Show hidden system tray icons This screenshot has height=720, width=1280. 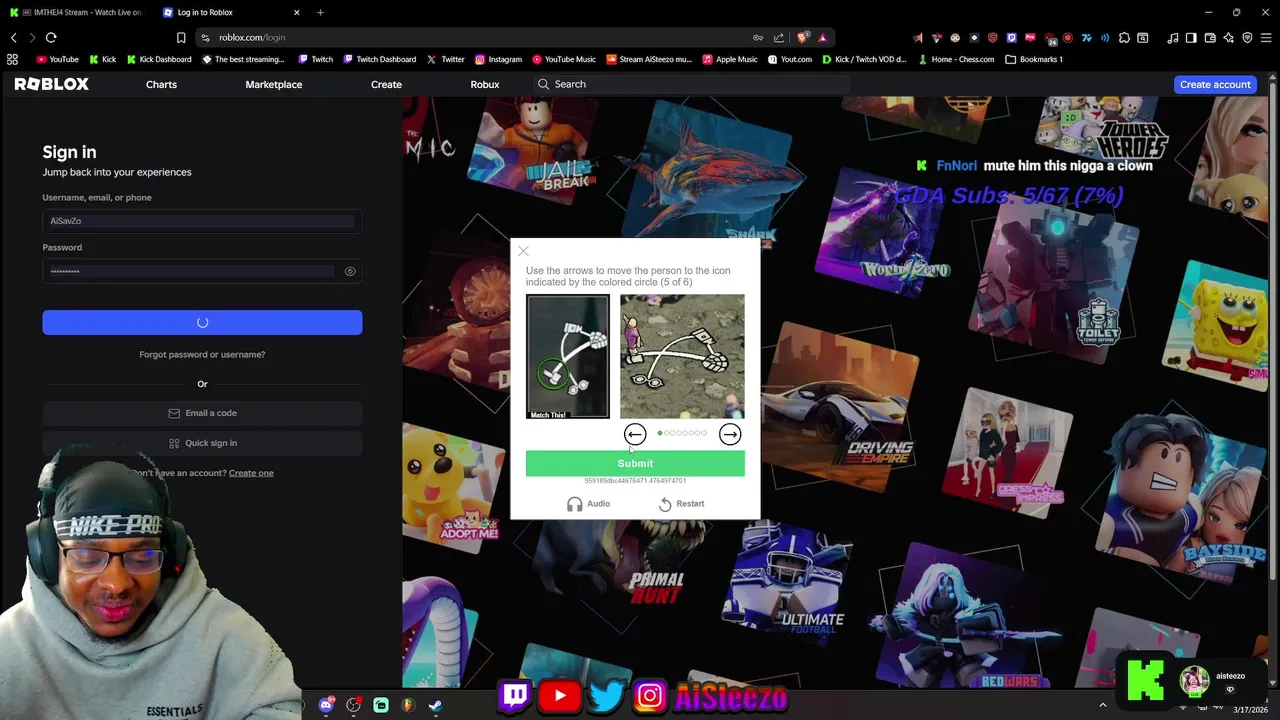pyautogui.click(x=1103, y=705)
